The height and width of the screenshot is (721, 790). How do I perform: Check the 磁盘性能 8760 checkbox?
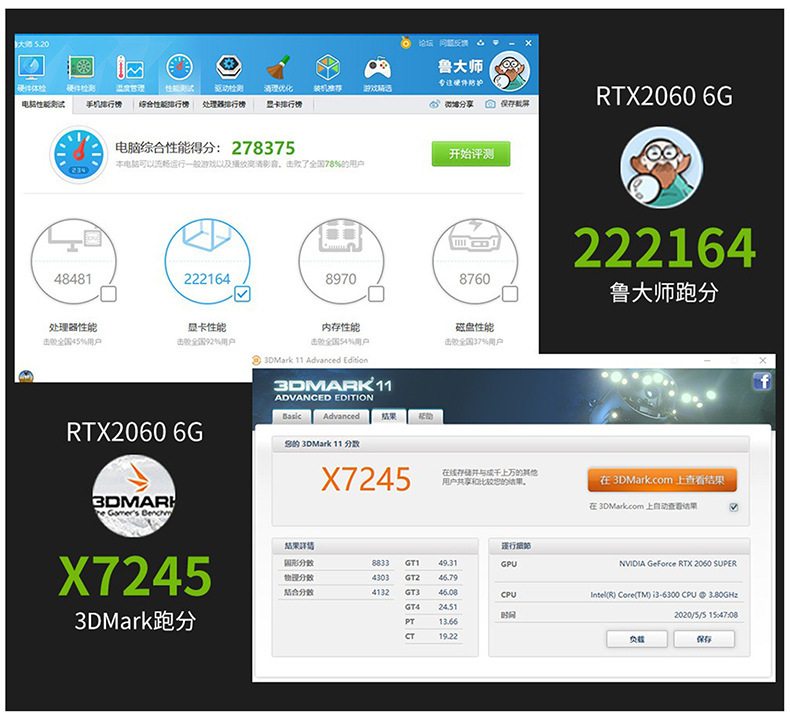[510, 294]
